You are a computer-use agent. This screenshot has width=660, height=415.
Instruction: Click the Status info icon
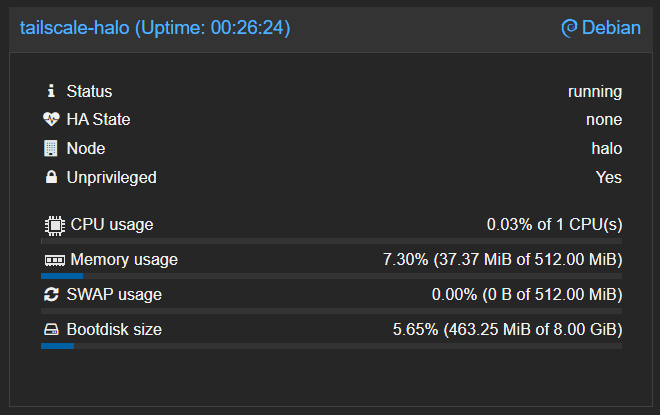click(x=51, y=92)
